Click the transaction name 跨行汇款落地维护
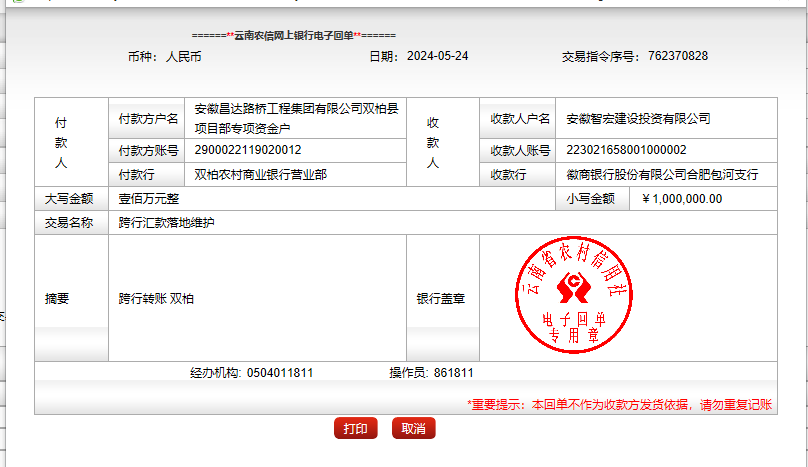This screenshot has width=808, height=467. click(x=166, y=223)
